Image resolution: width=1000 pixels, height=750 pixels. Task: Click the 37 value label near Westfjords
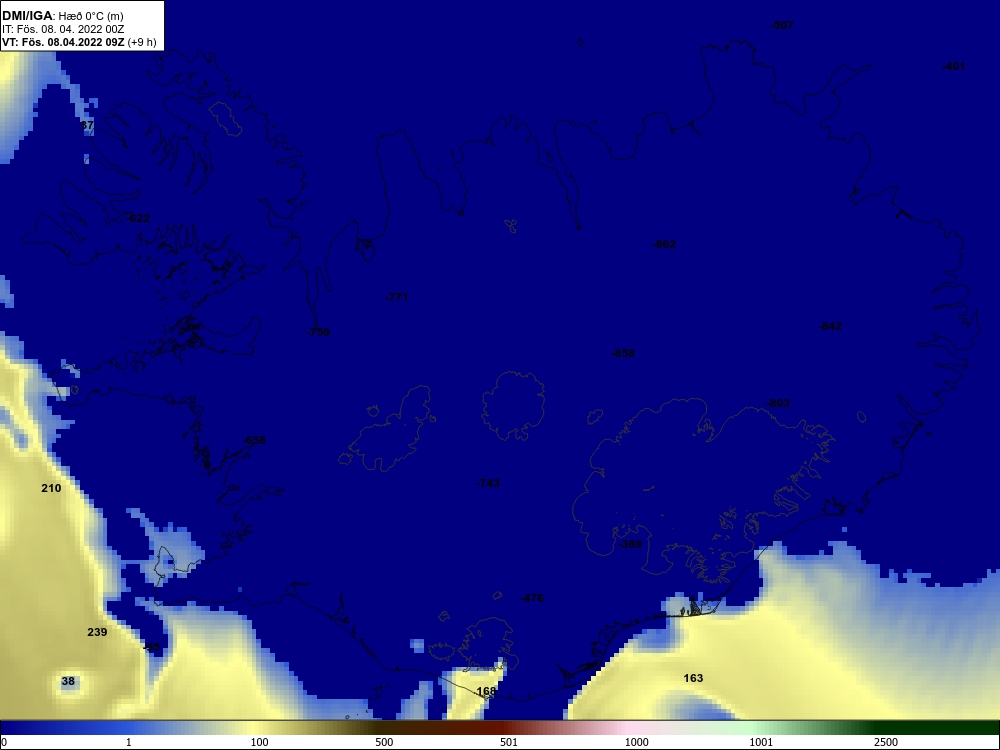point(88,125)
